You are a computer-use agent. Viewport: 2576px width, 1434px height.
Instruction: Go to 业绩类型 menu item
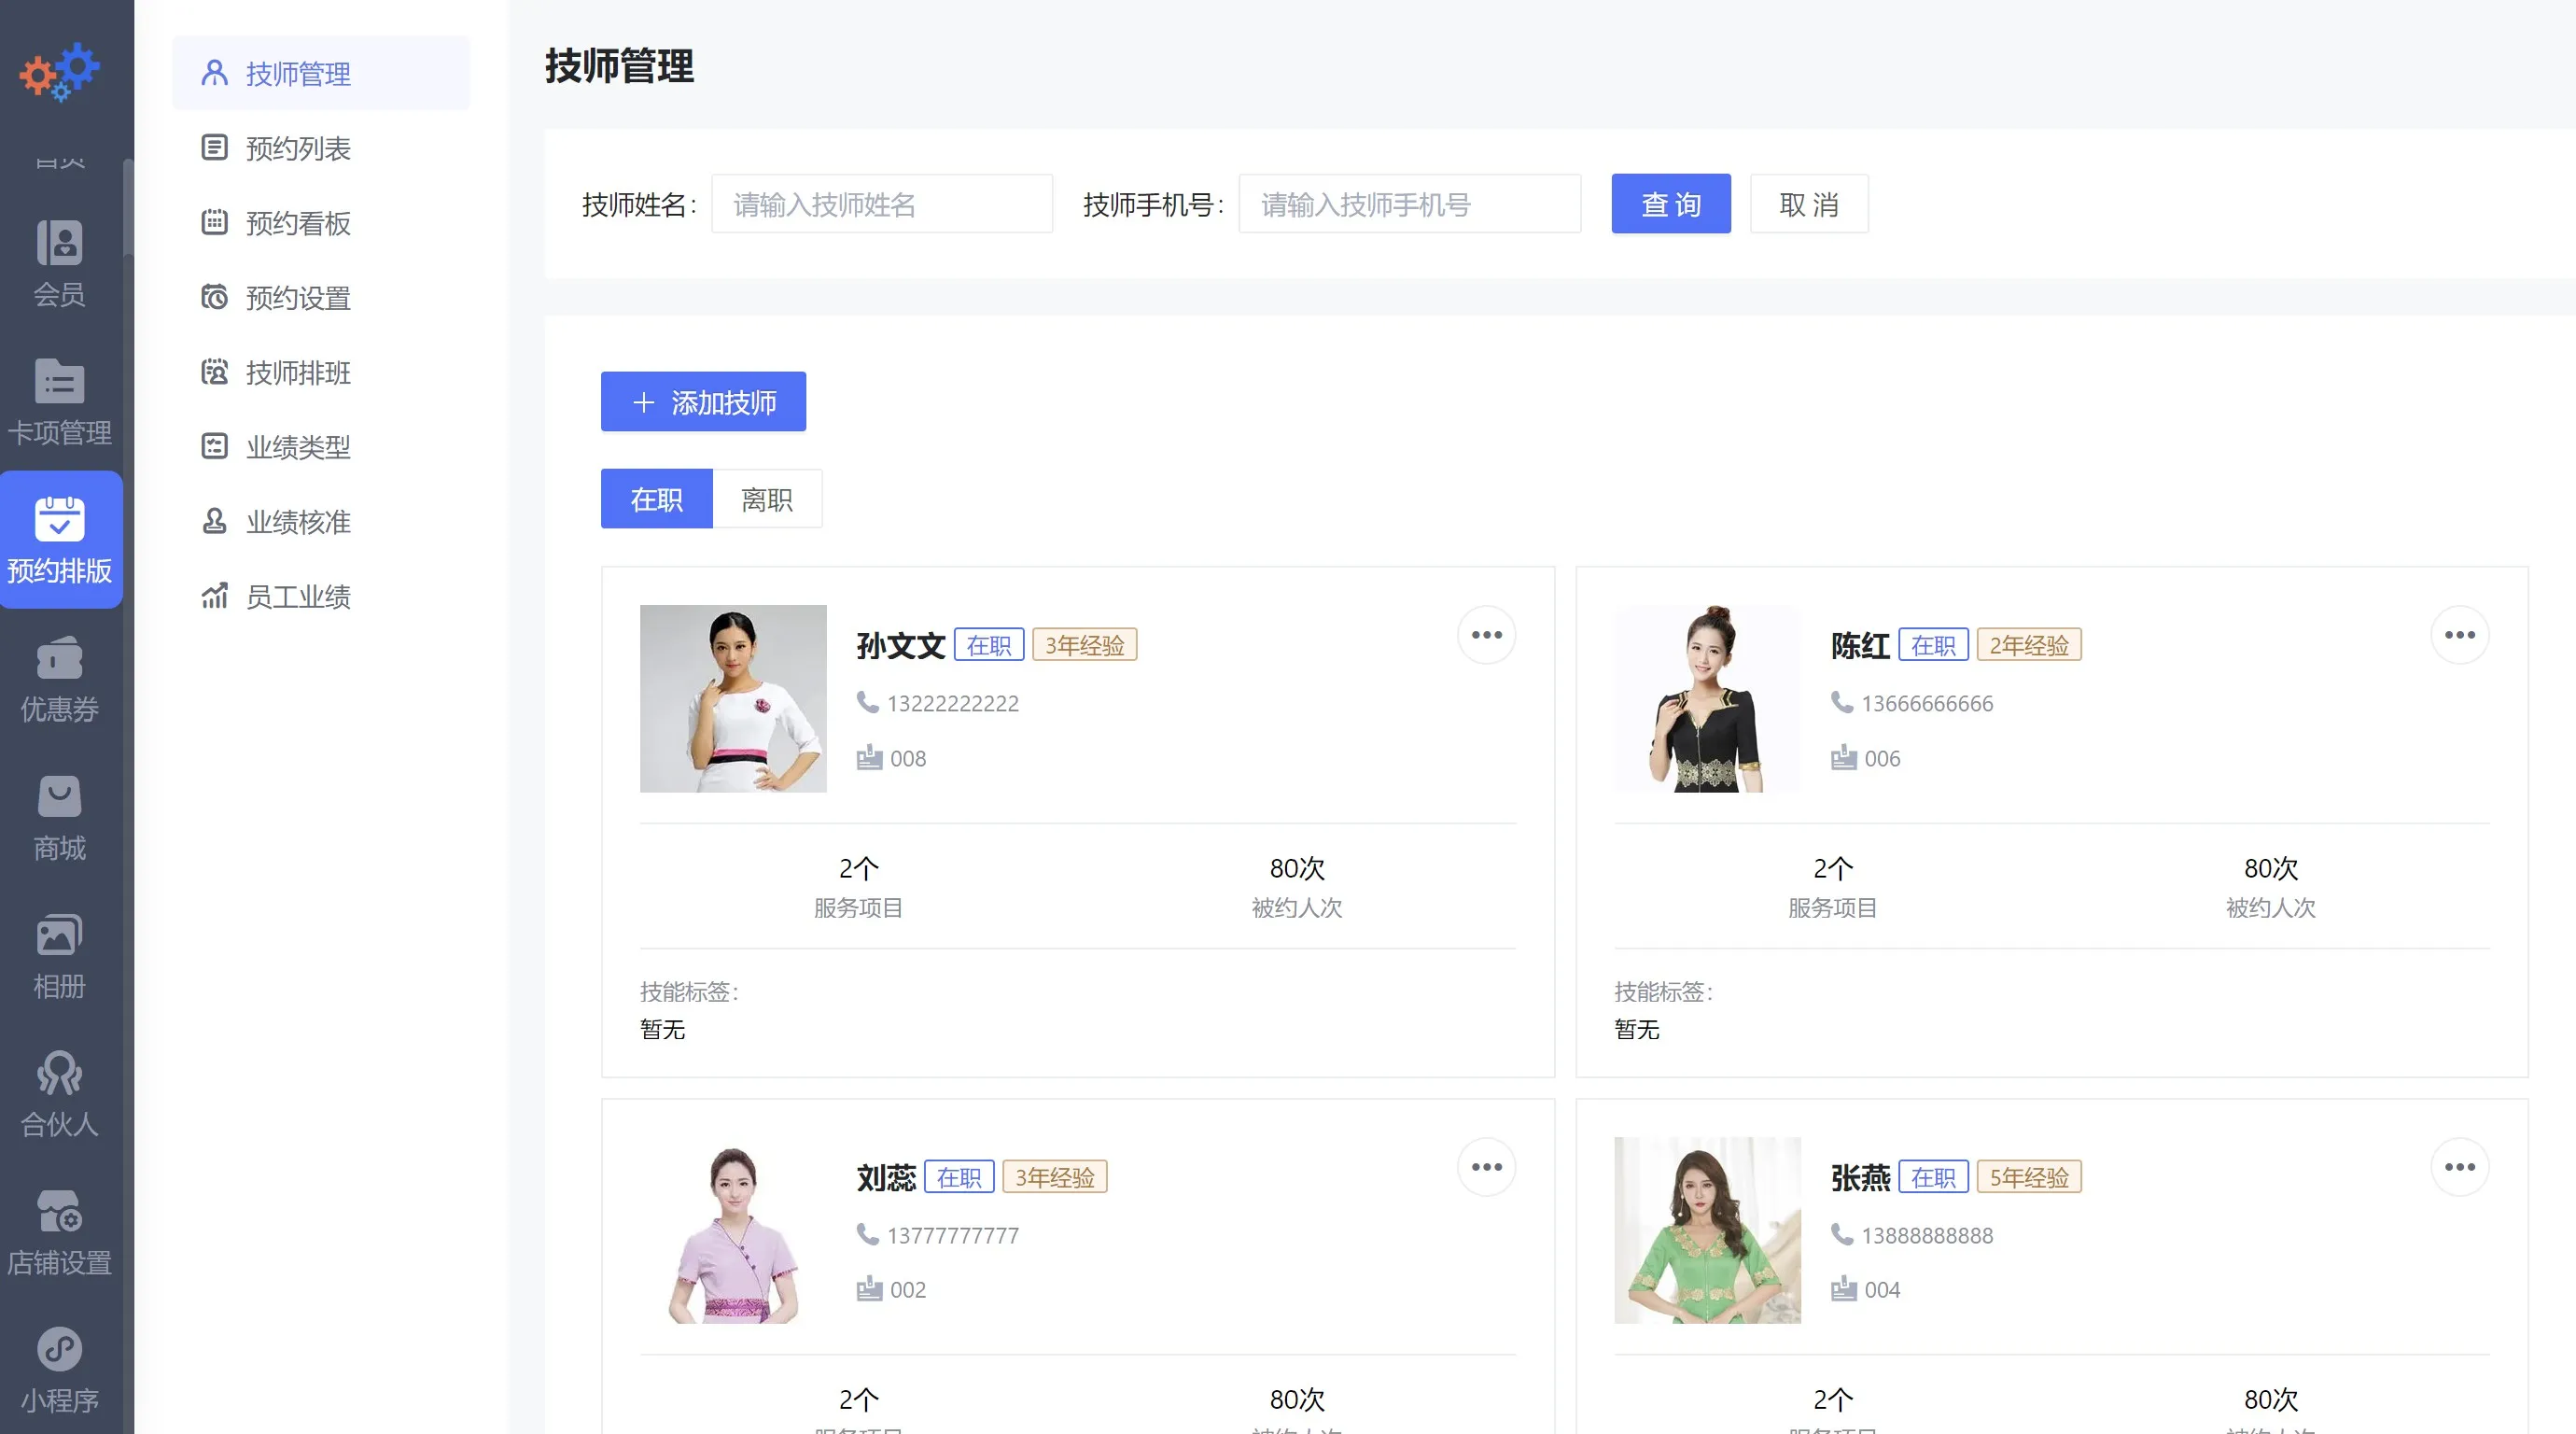(x=321, y=446)
